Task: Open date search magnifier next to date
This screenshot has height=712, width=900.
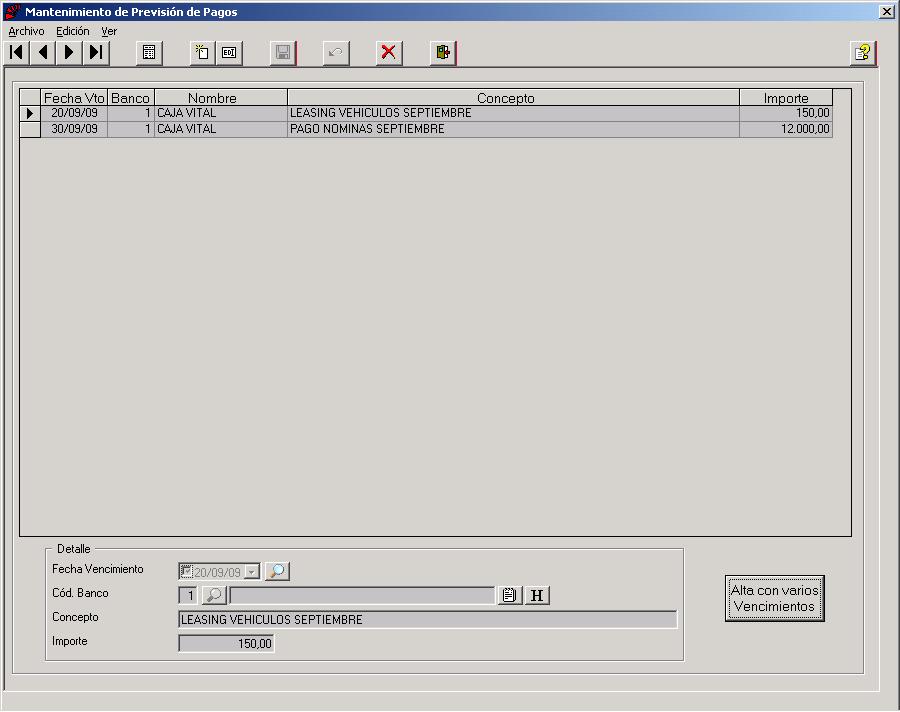Action: pos(277,571)
